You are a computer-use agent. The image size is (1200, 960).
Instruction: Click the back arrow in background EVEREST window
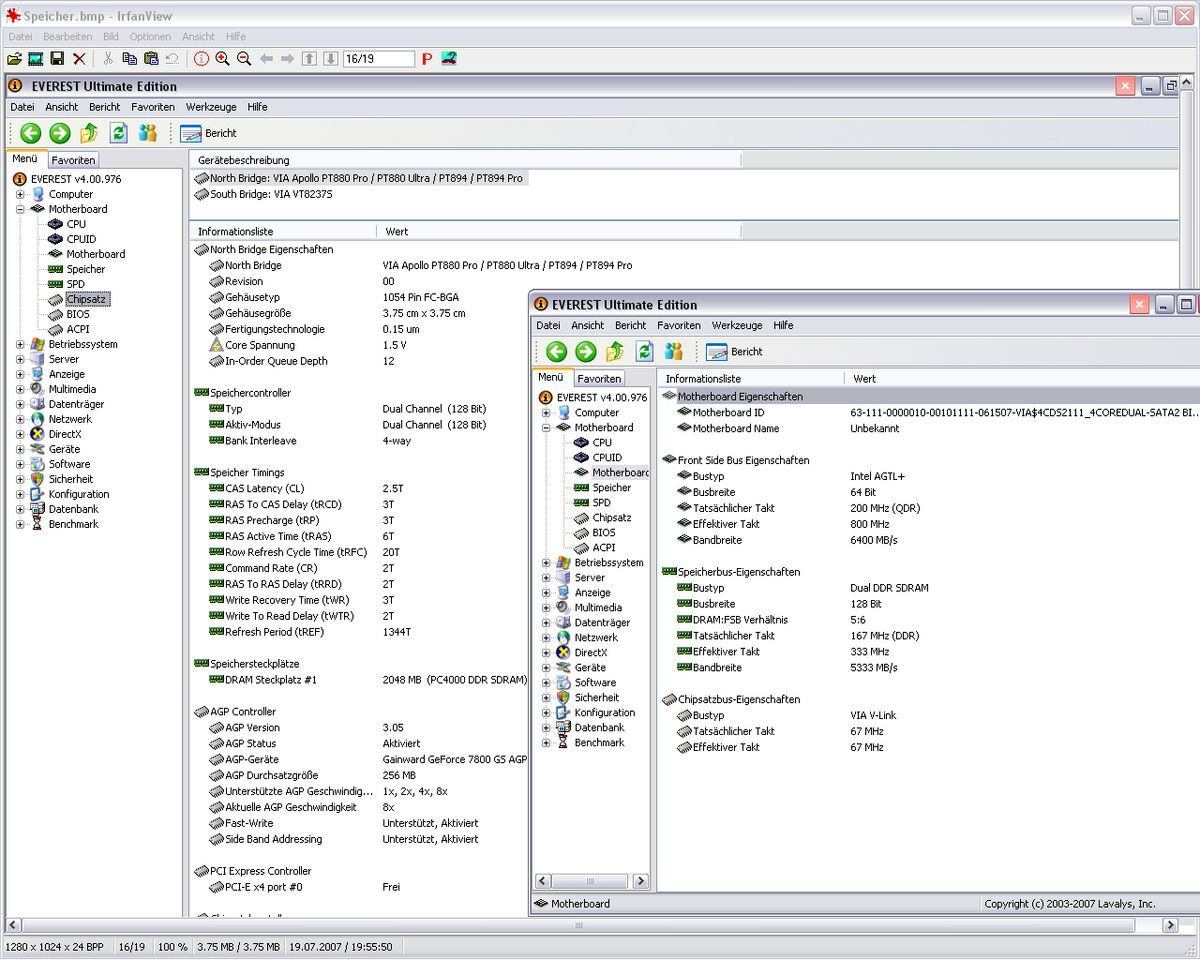click(x=31, y=133)
